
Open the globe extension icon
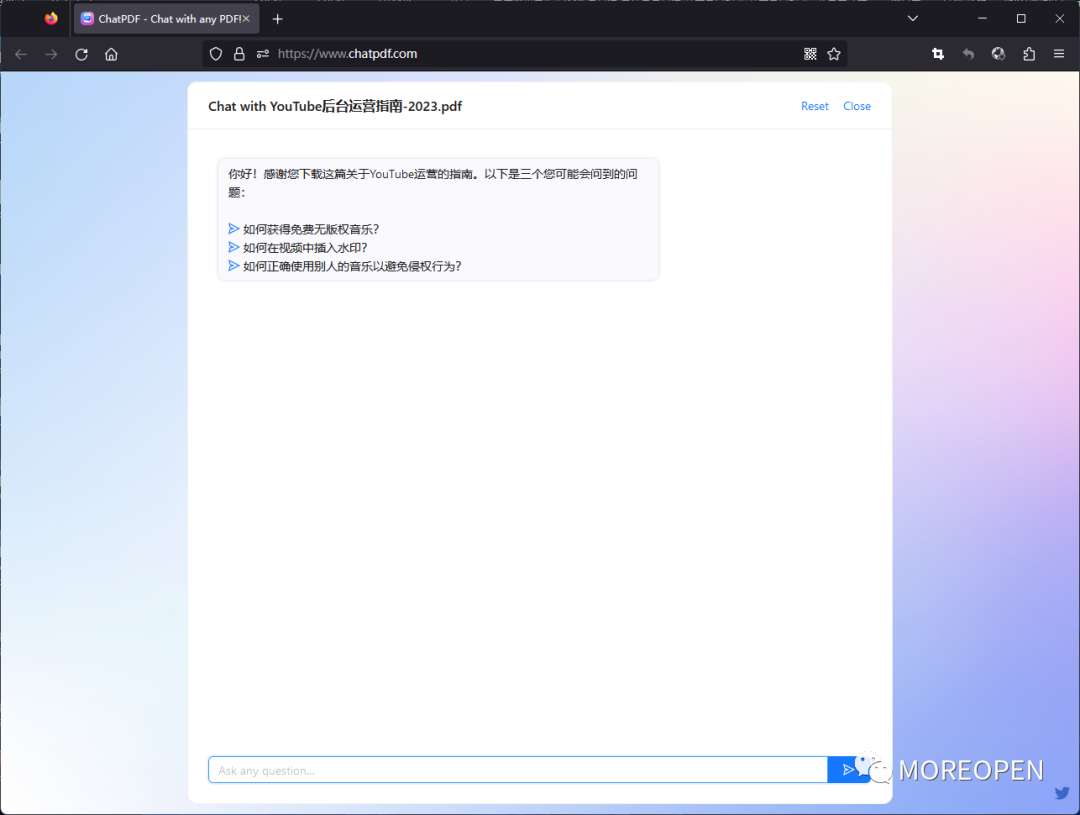pos(998,54)
